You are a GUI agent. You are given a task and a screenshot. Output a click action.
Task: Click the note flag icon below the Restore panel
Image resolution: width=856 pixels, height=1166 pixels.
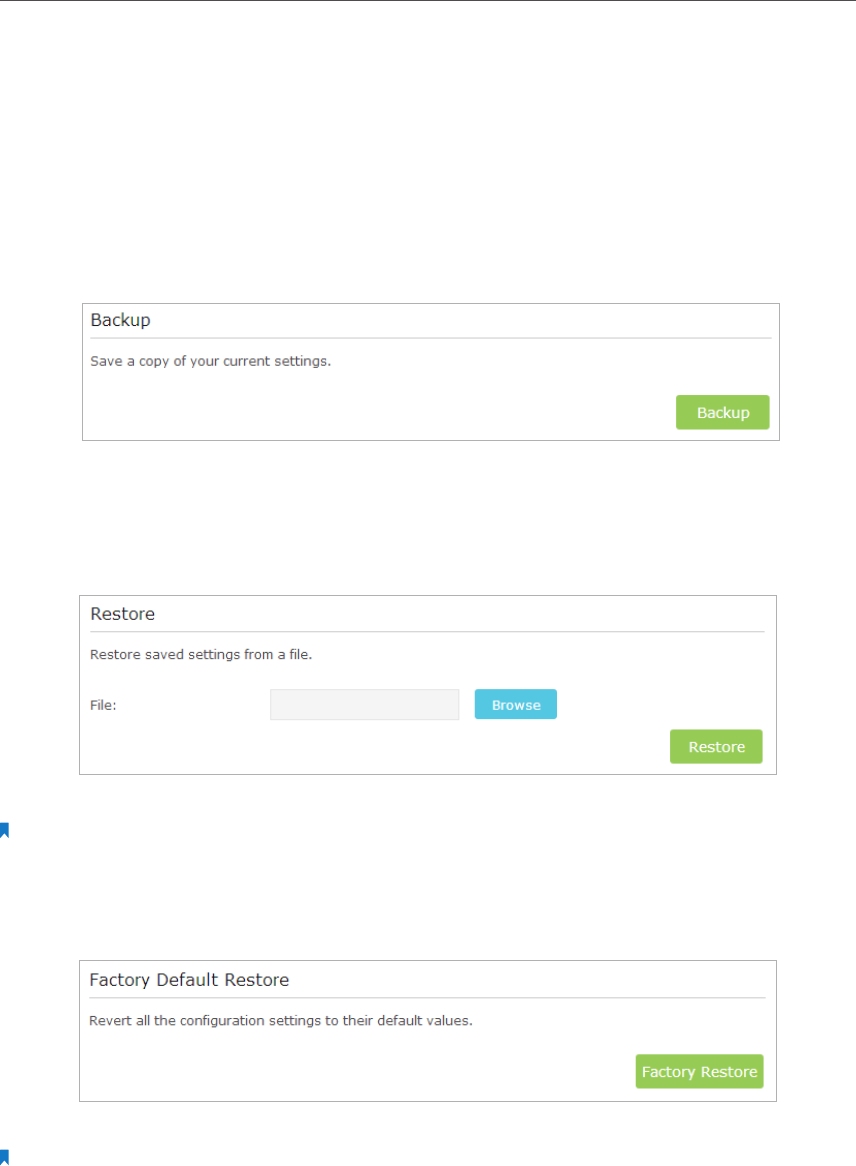point(4,829)
